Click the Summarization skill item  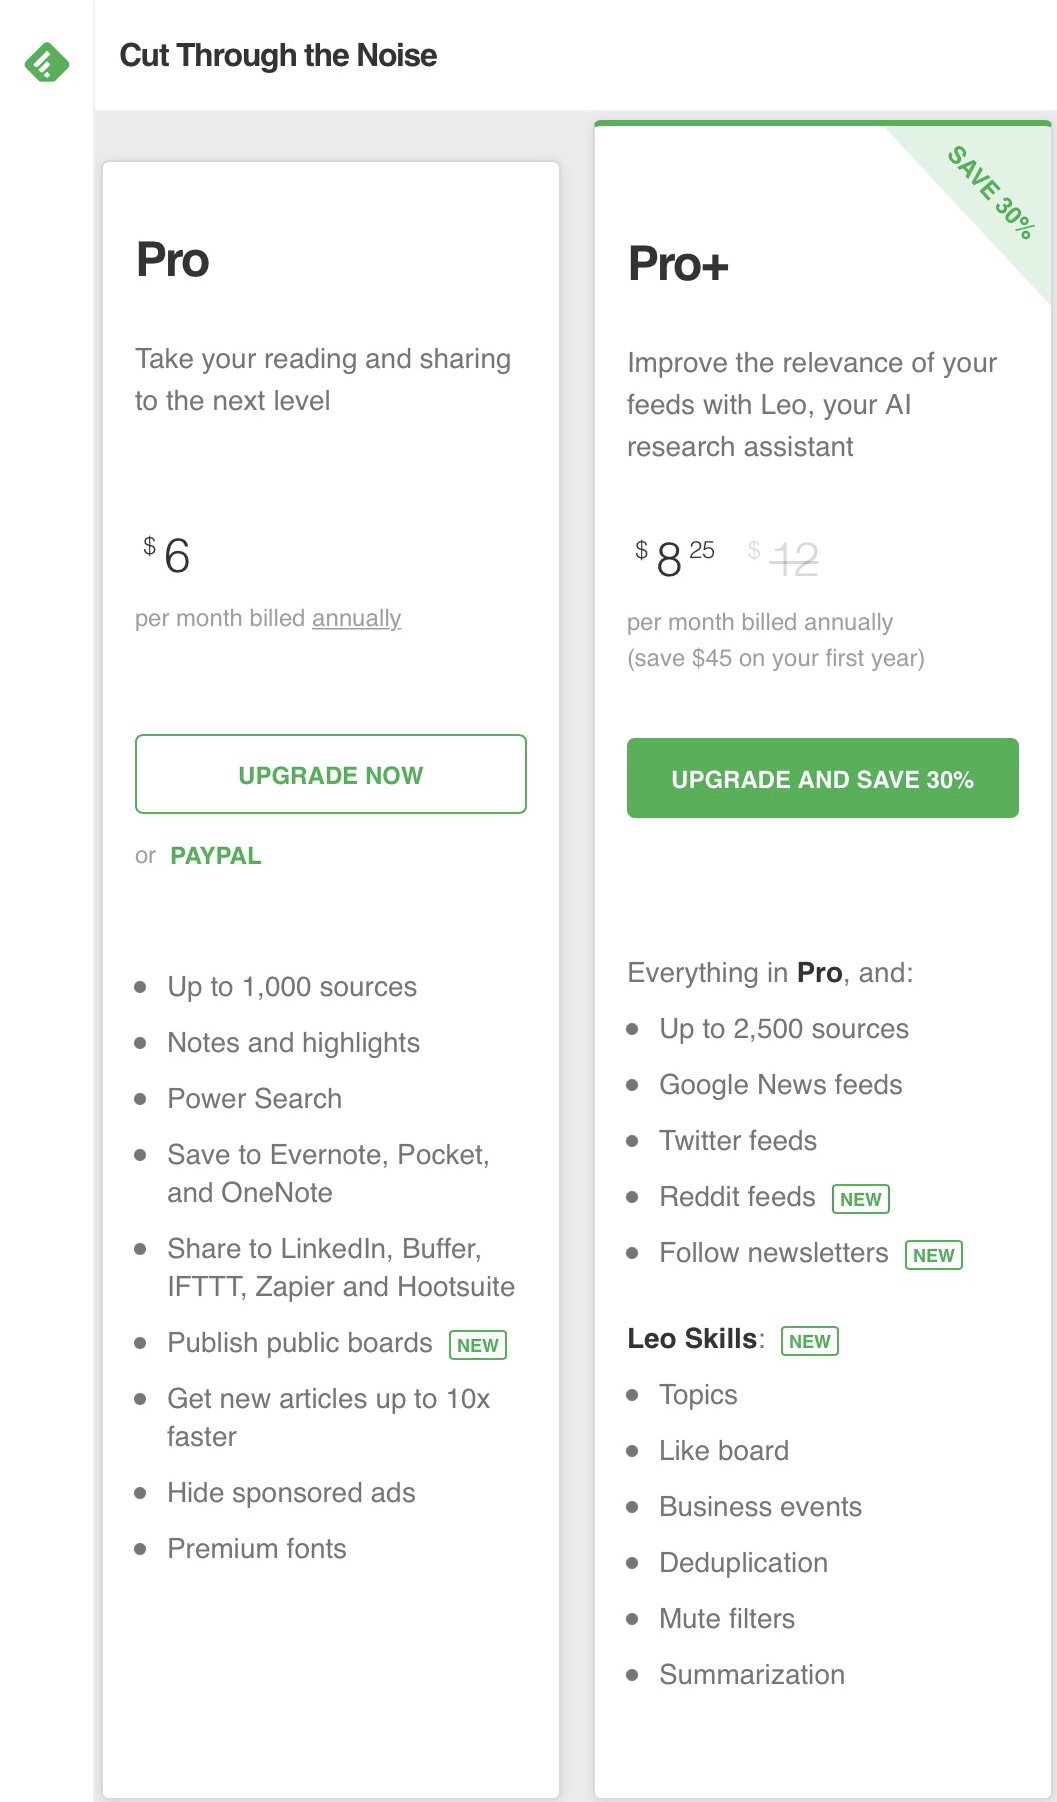click(x=752, y=1675)
